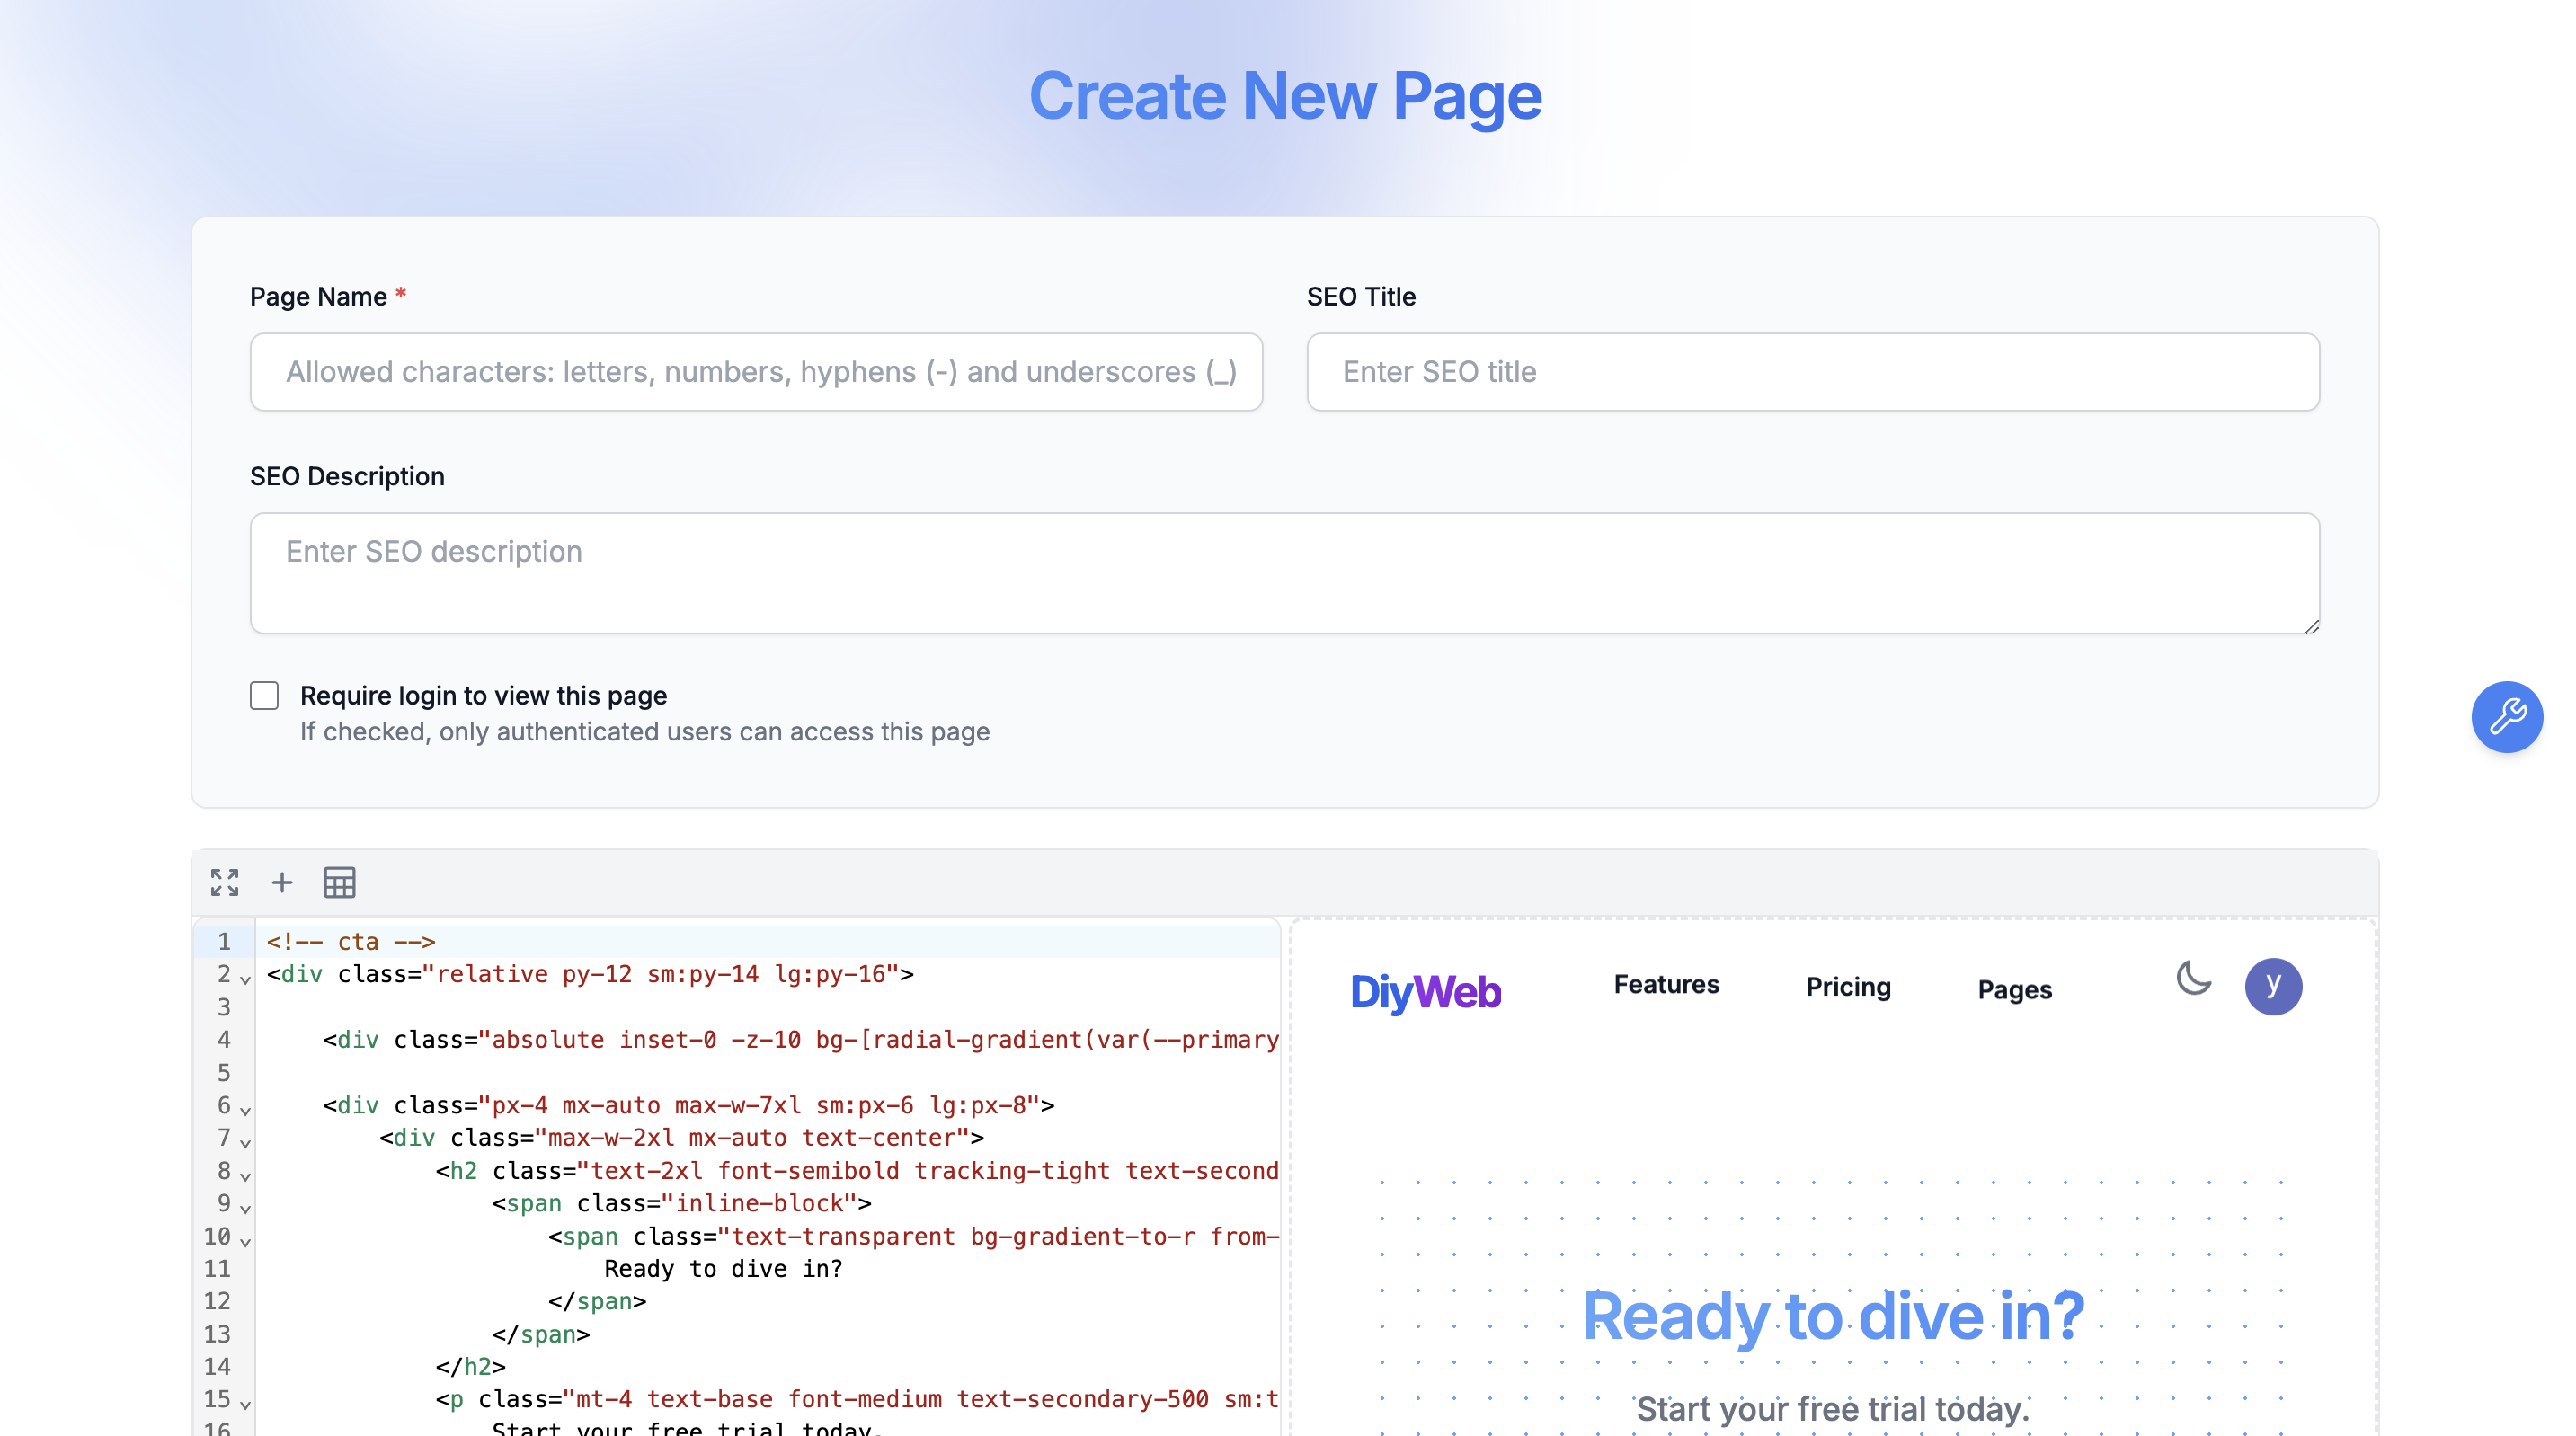
Task: Click the closing </h2> tag on line 14
Action: point(470,1366)
